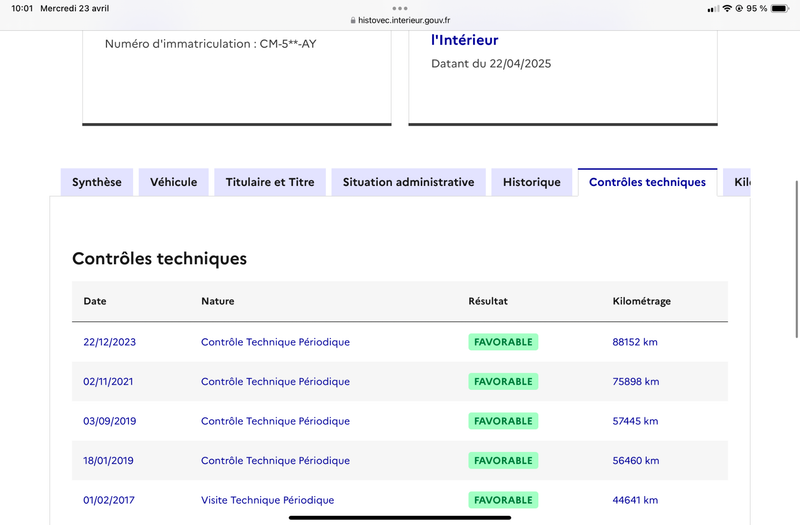
Task: Go to the Historique tab
Action: coord(532,182)
